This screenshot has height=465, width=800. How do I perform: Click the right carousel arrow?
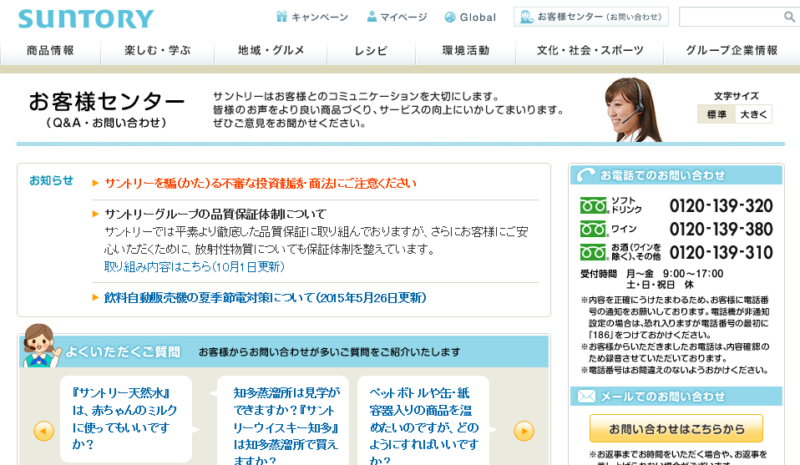point(524,431)
